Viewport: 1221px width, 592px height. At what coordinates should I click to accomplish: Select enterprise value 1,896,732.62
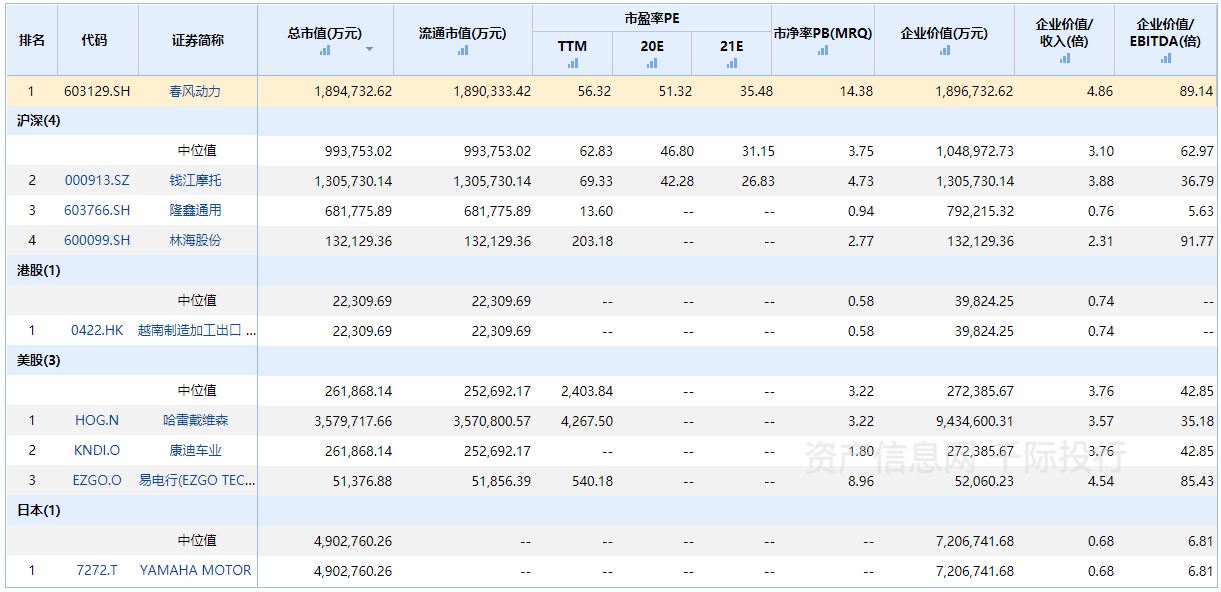pyautogui.click(x=974, y=91)
